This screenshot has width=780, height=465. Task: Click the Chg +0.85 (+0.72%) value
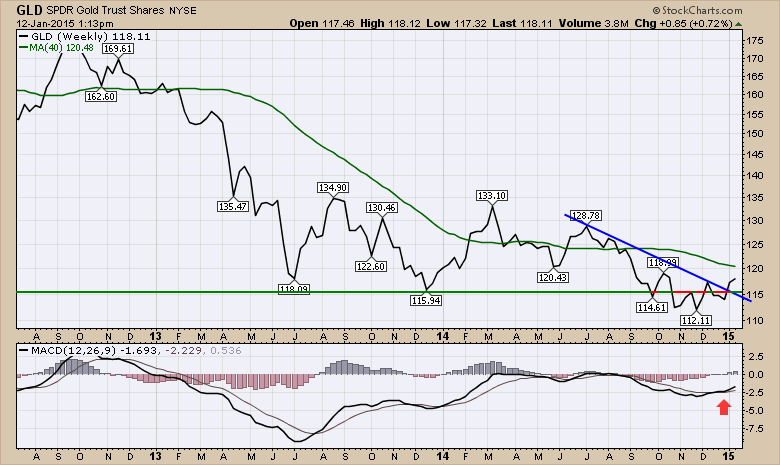[683, 23]
